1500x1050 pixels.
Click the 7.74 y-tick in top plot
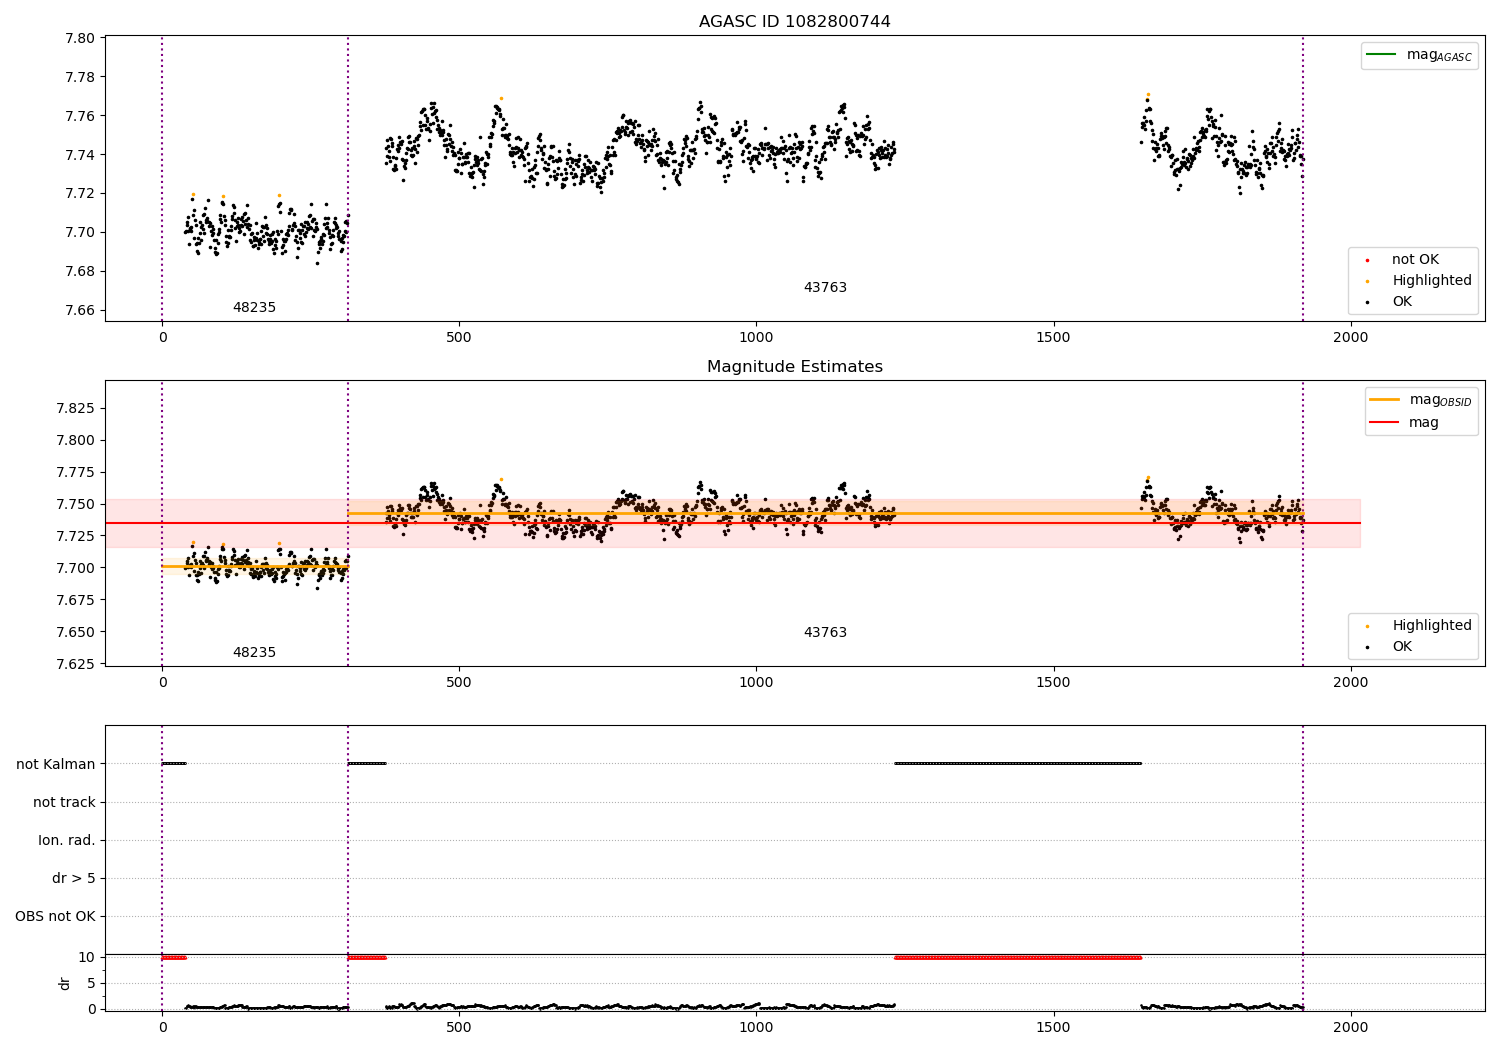(80, 155)
